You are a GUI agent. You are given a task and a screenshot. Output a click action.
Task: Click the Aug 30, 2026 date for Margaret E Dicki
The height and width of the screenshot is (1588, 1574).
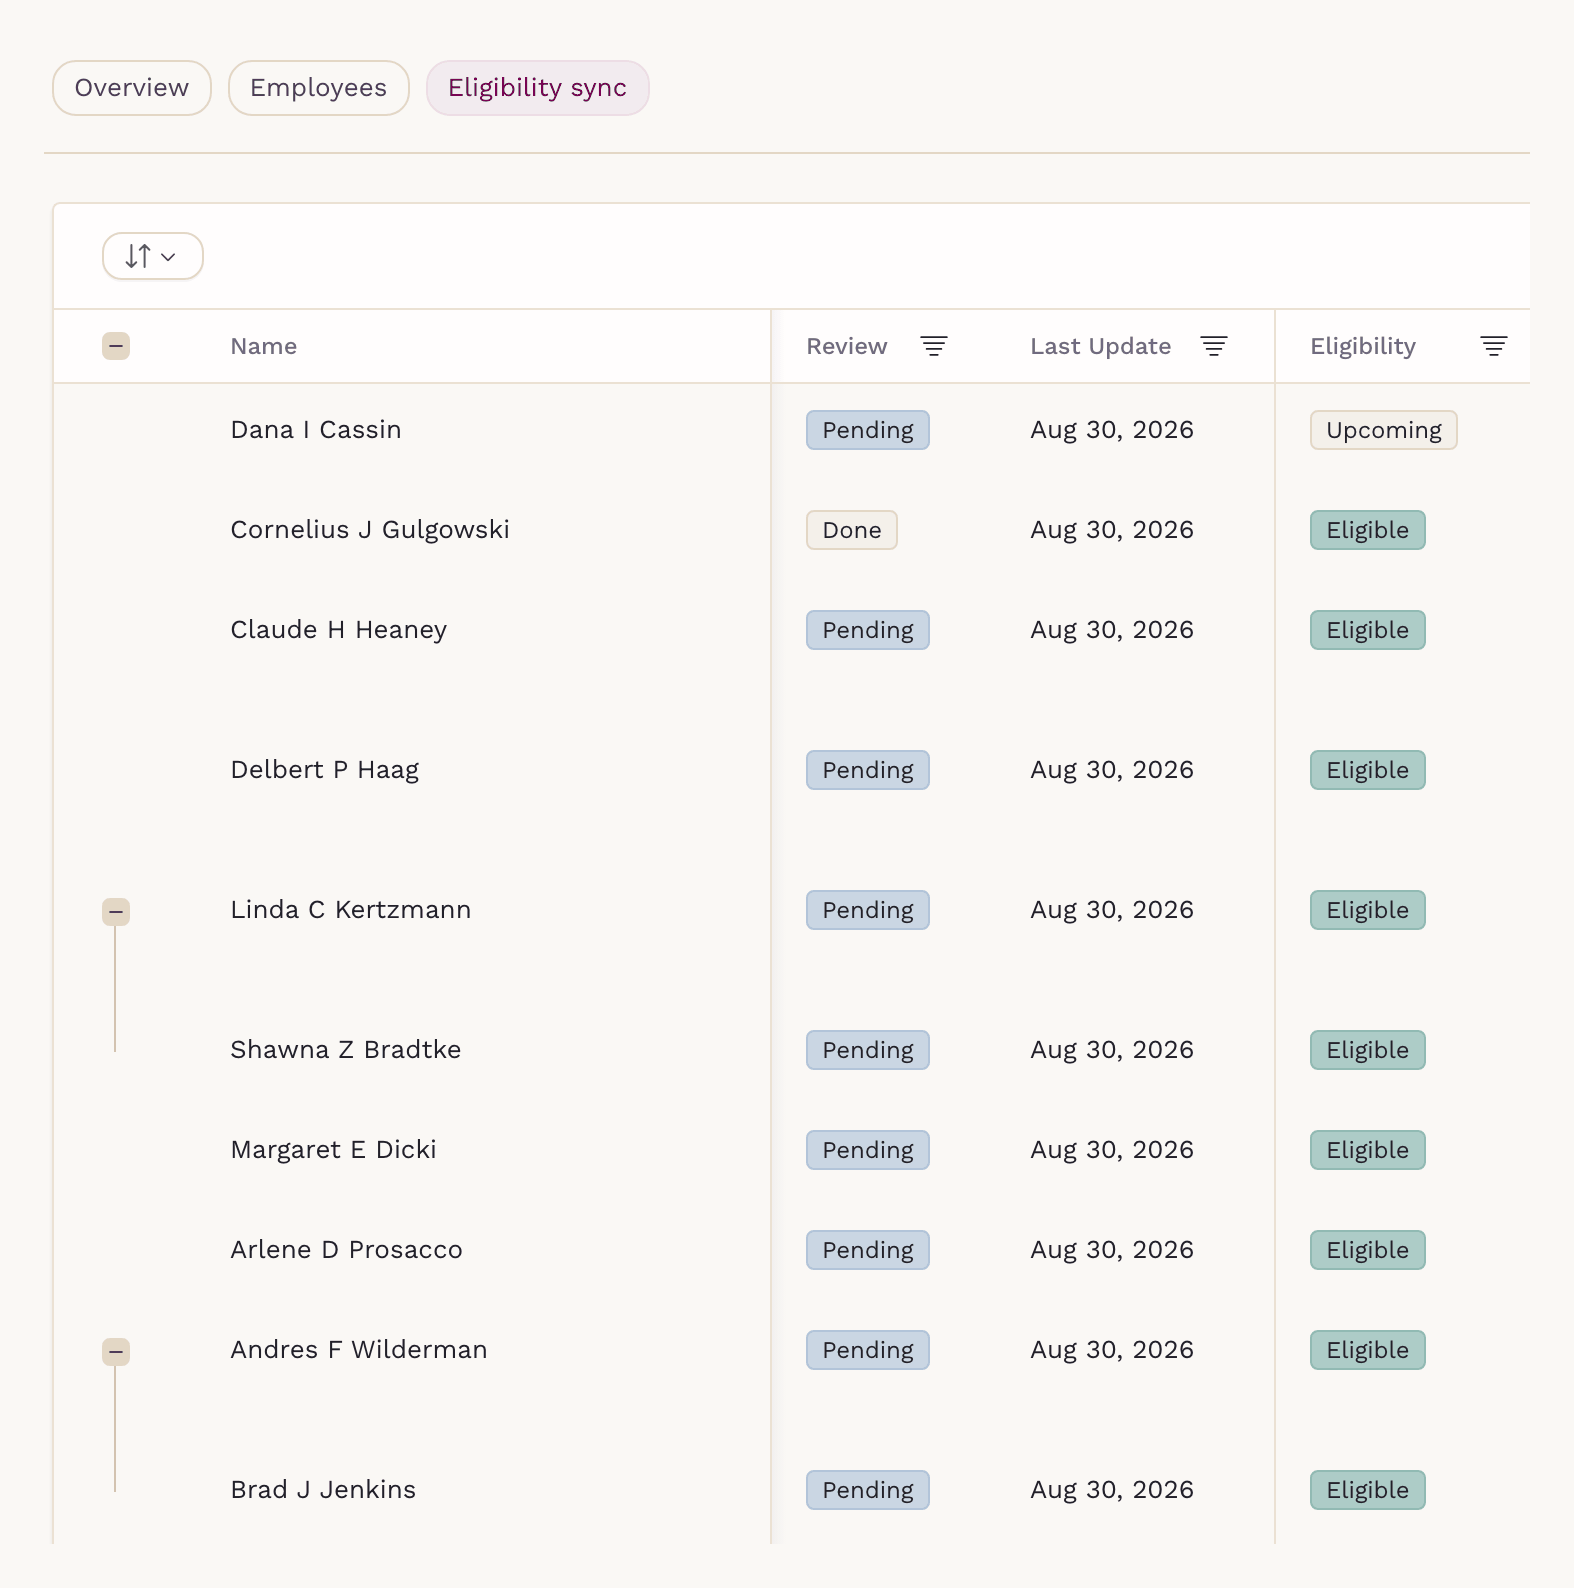[1112, 1150]
